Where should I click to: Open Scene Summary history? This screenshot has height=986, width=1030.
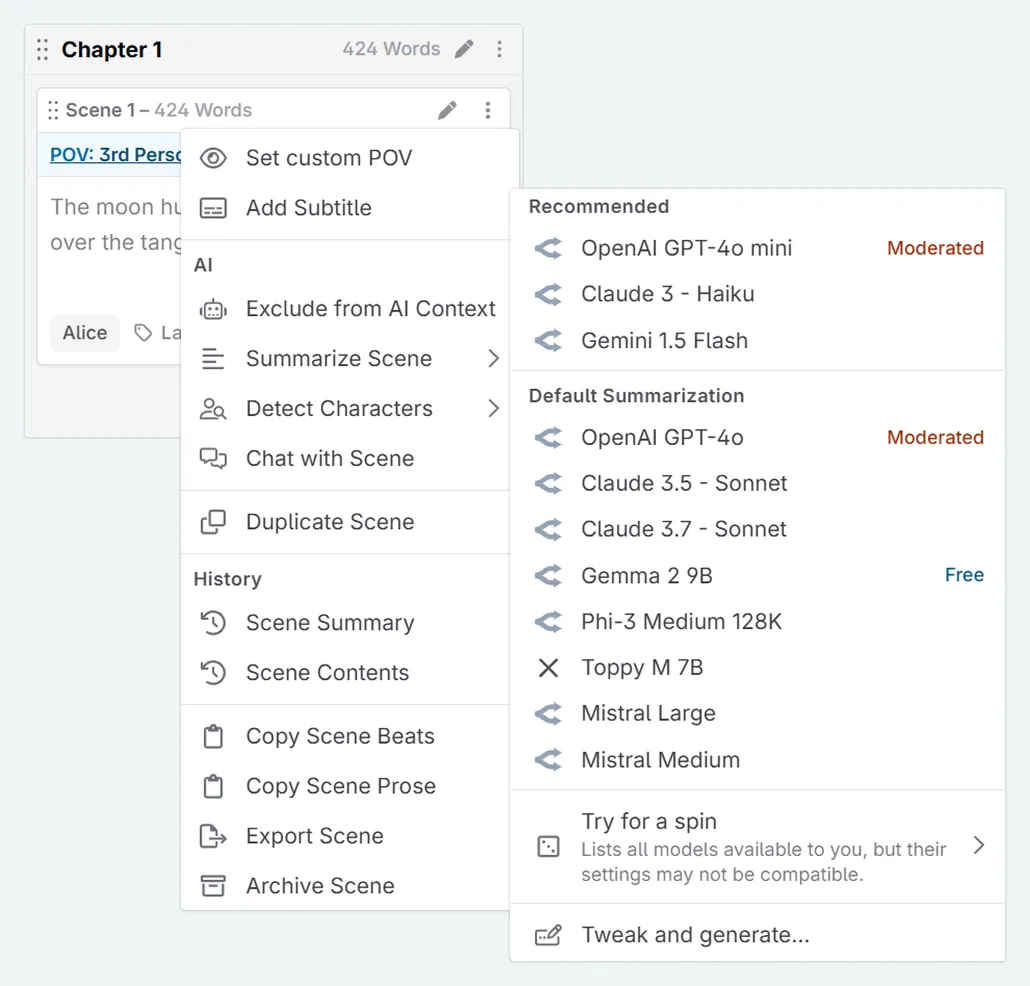(x=329, y=623)
